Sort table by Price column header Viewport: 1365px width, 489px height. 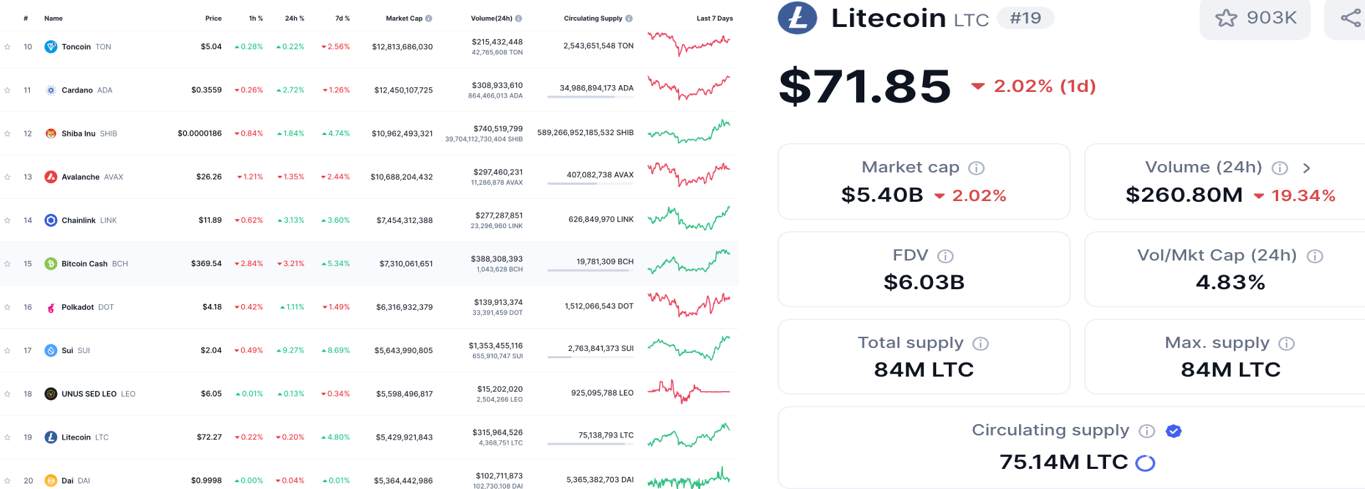(x=213, y=18)
